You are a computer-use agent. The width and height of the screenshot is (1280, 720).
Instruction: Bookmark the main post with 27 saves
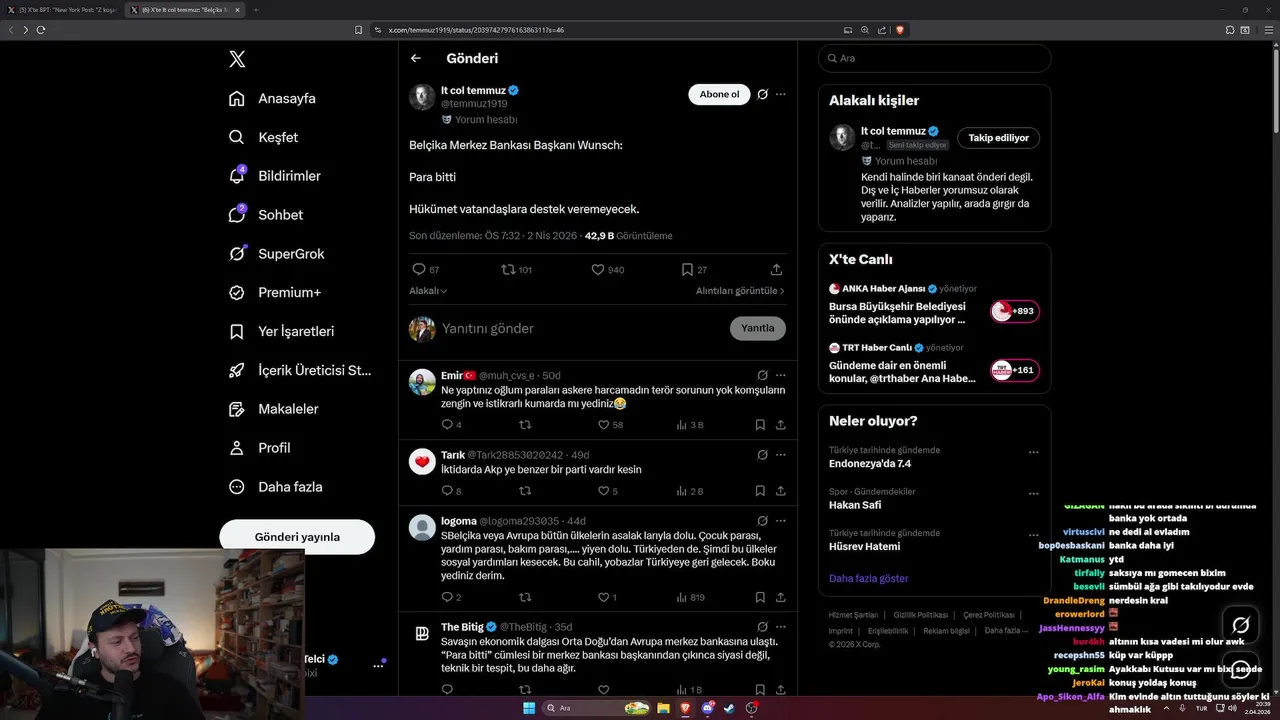click(x=687, y=270)
